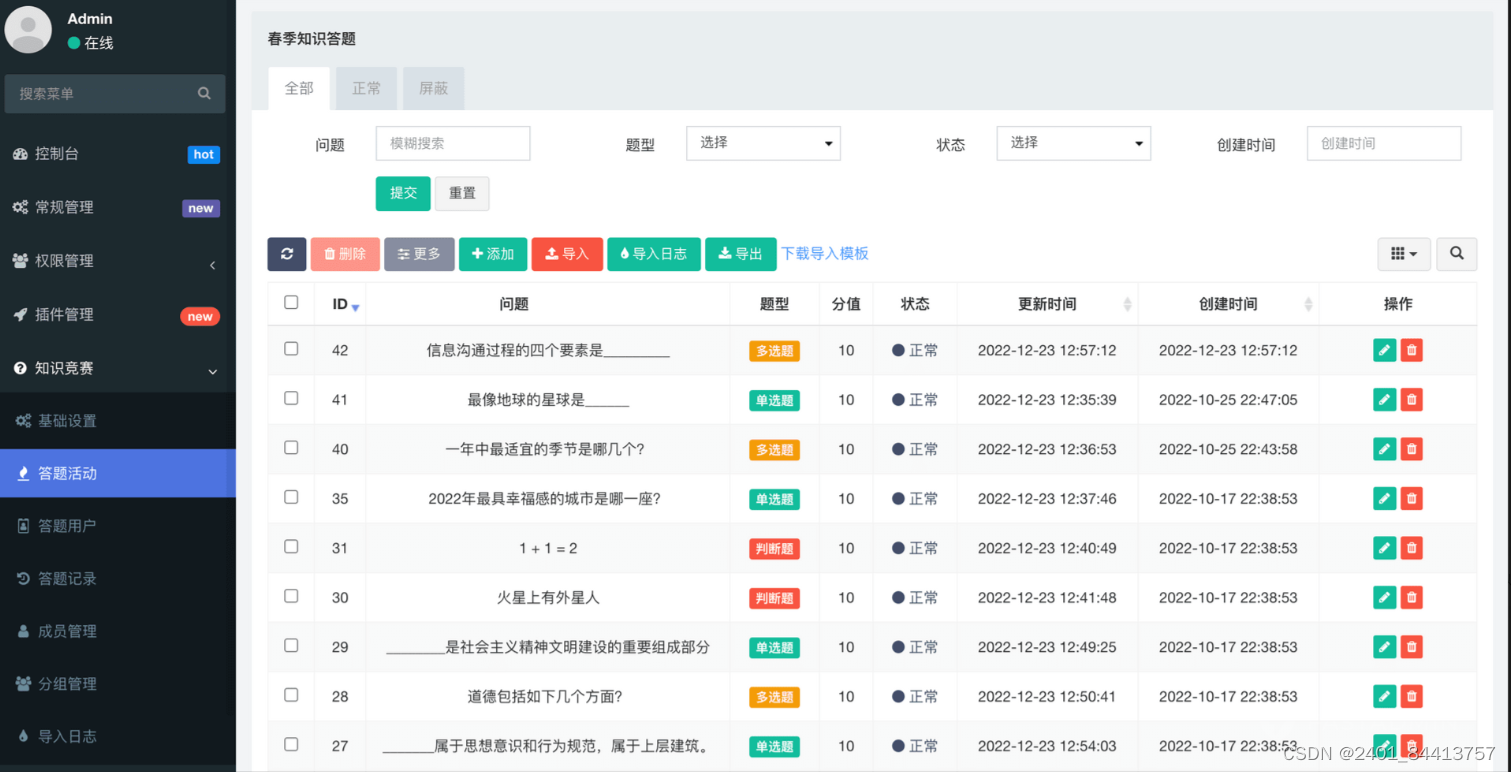Tick the checkbox for row ID 41

[x=291, y=398]
